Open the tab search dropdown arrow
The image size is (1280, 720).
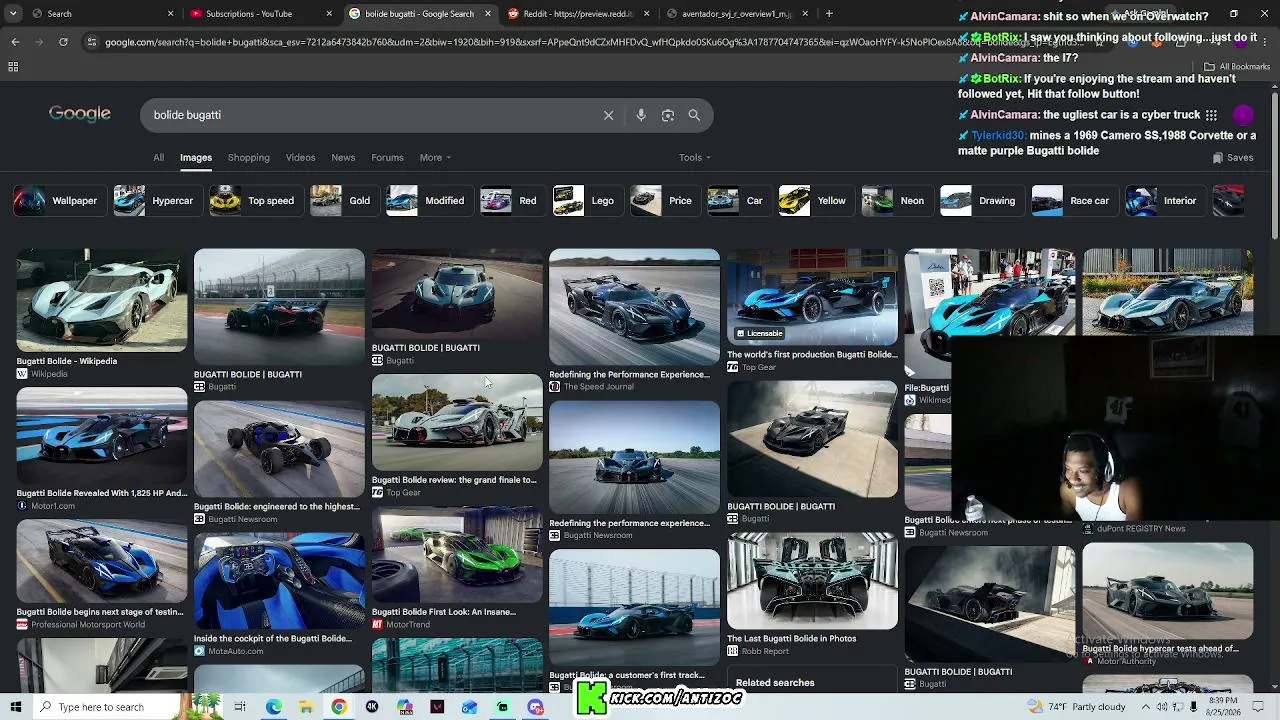pos(13,14)
